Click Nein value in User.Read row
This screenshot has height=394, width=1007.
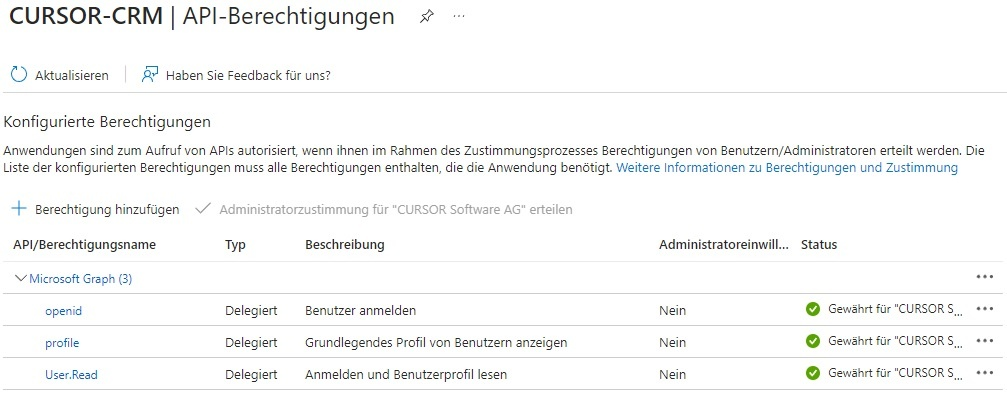click(x=672, y=374)
